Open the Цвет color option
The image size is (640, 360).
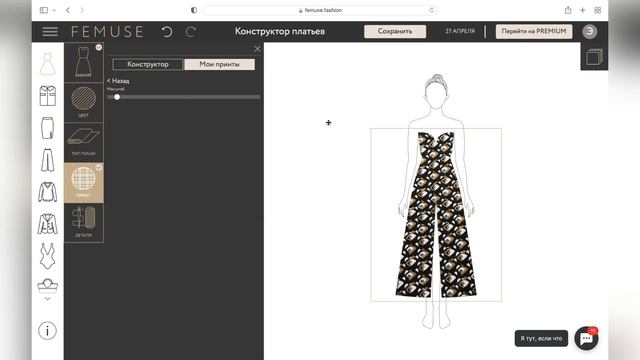(84, 102)
